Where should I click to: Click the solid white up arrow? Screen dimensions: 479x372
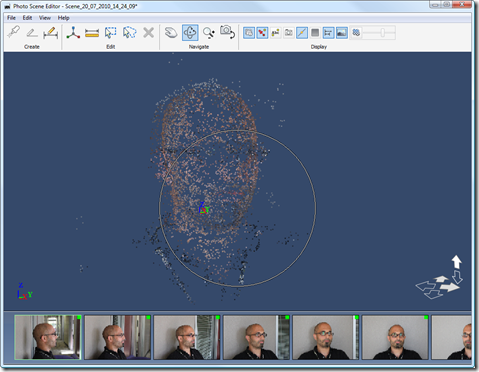click(457, 262)
